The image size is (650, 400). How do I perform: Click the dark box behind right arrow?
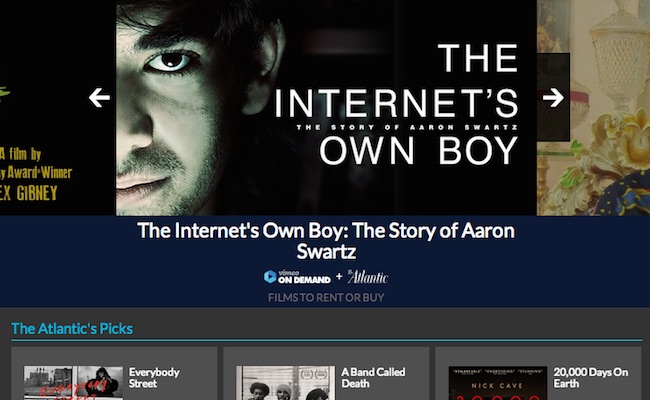pyautogui.click(x=553, y=97)
